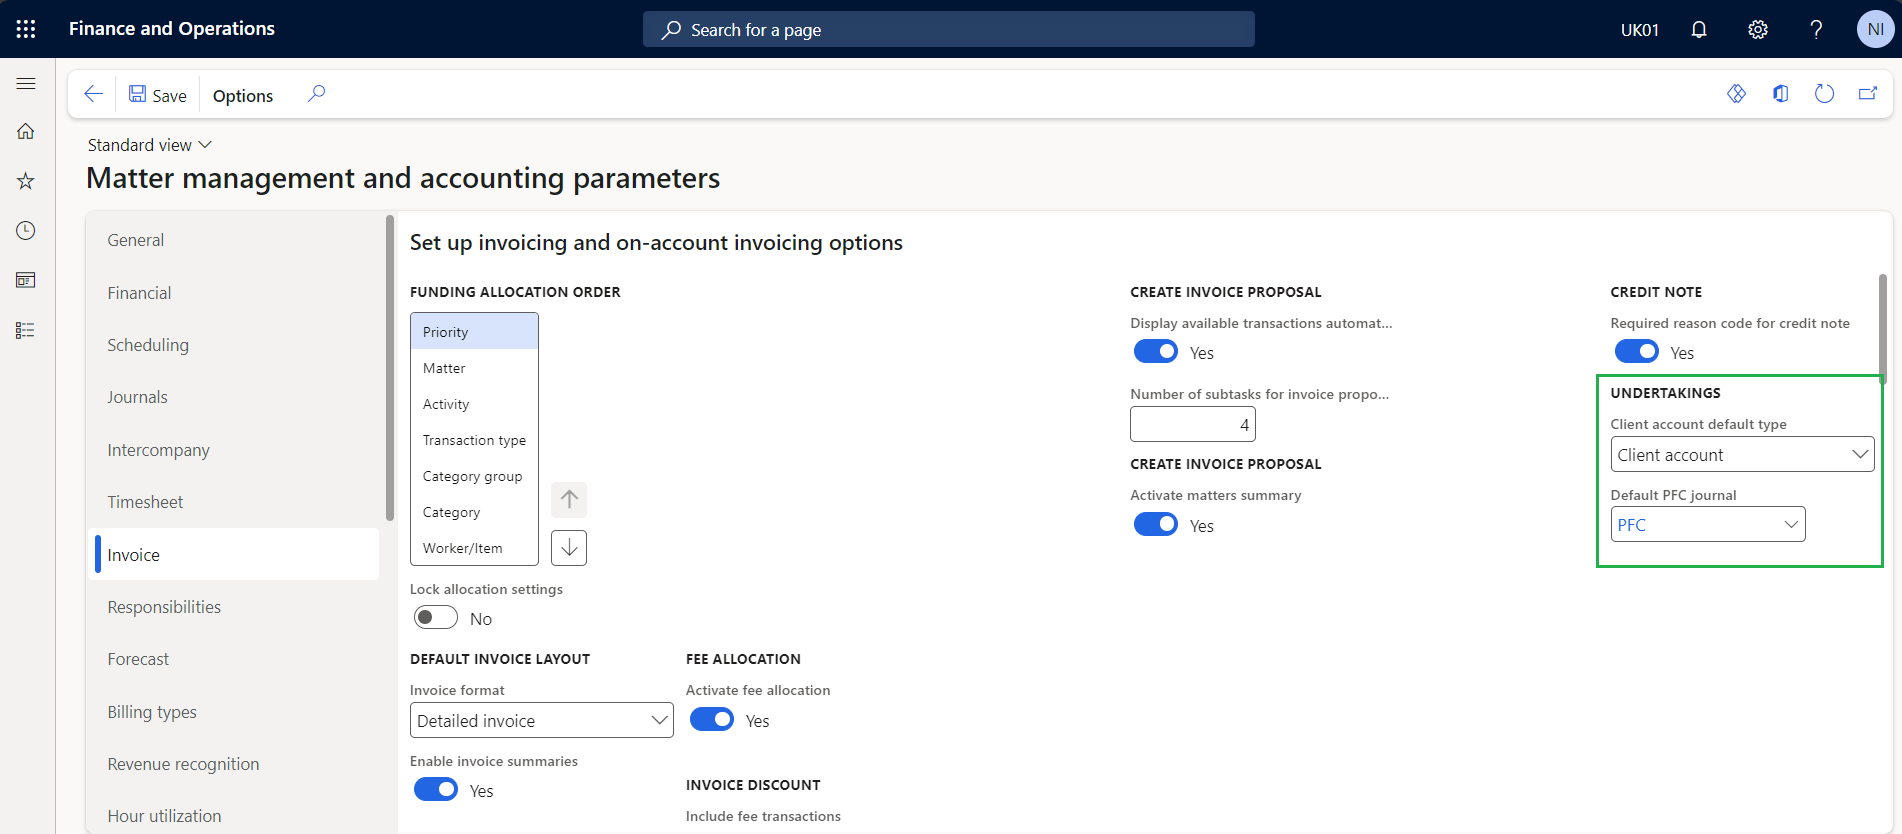The height and width of the screenshot is (834, 1902).
Task: Open in Microsoft Office icon
Action: (x=1781, y=94)
